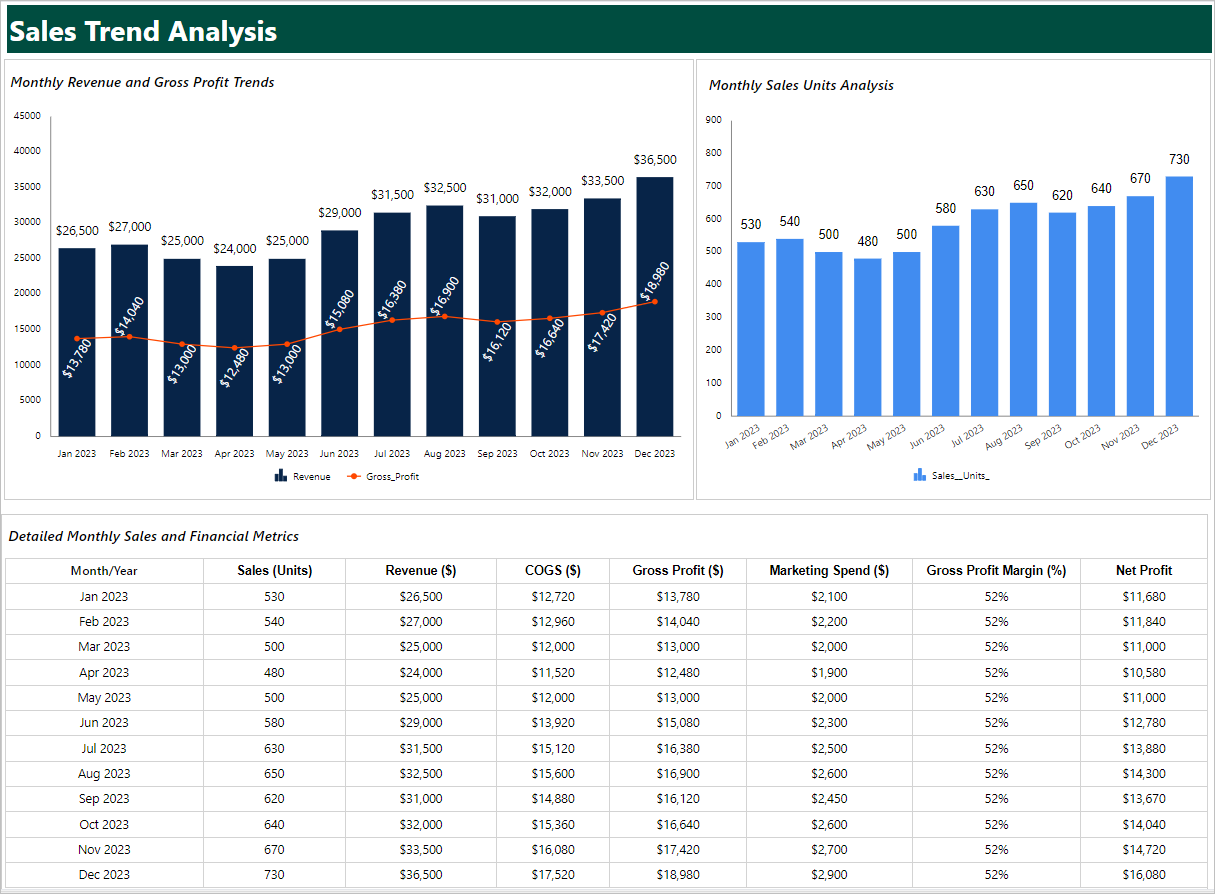Click the Gross_Profit legend line marker
This screenshot has width=1215, height=894.
click(x=354, y=477)
